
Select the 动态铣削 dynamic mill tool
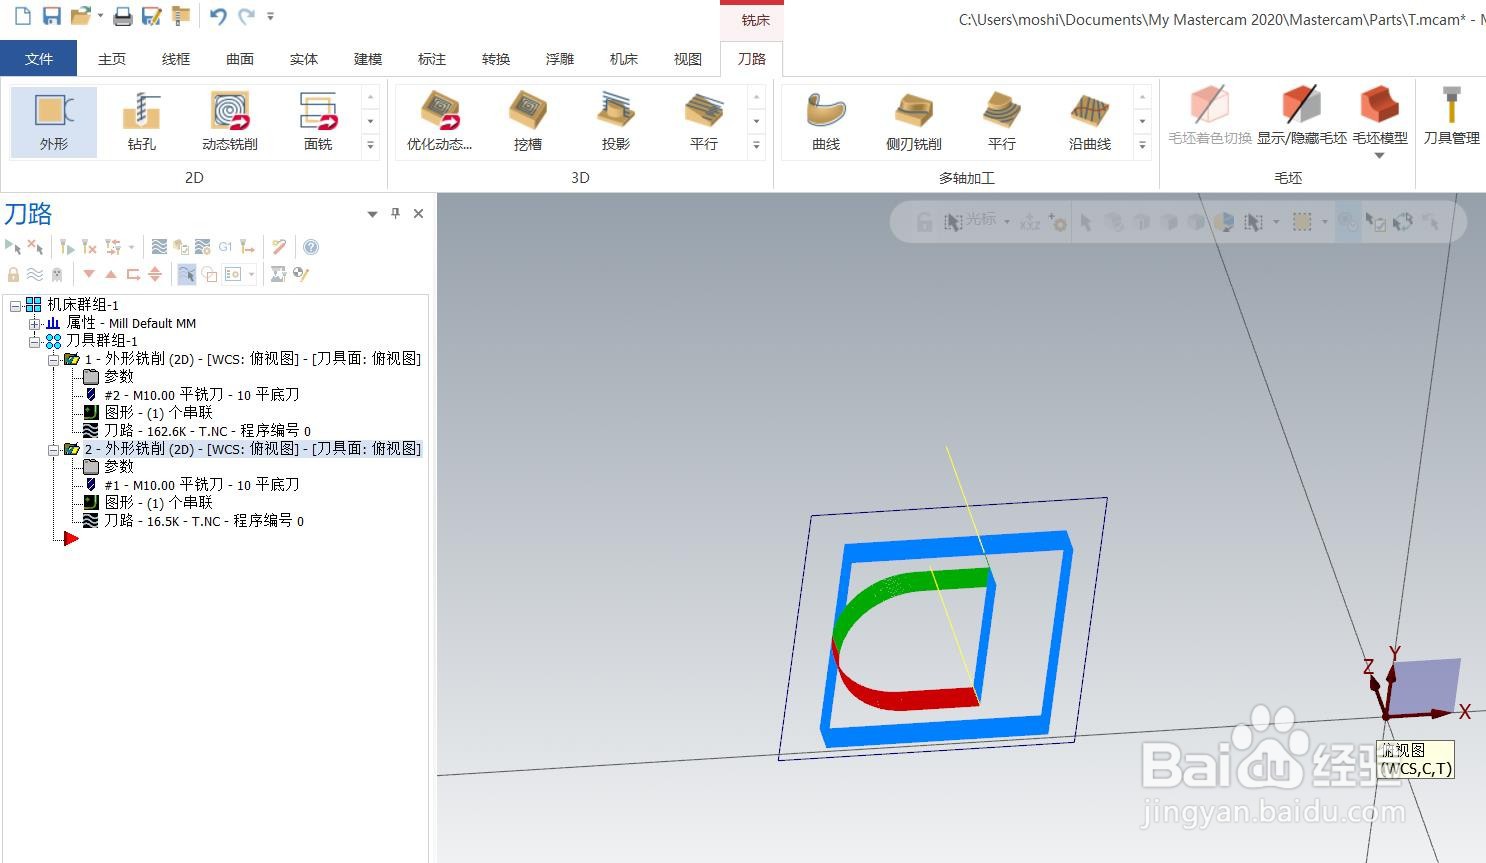pyautogui.click(x=229, y=120)
